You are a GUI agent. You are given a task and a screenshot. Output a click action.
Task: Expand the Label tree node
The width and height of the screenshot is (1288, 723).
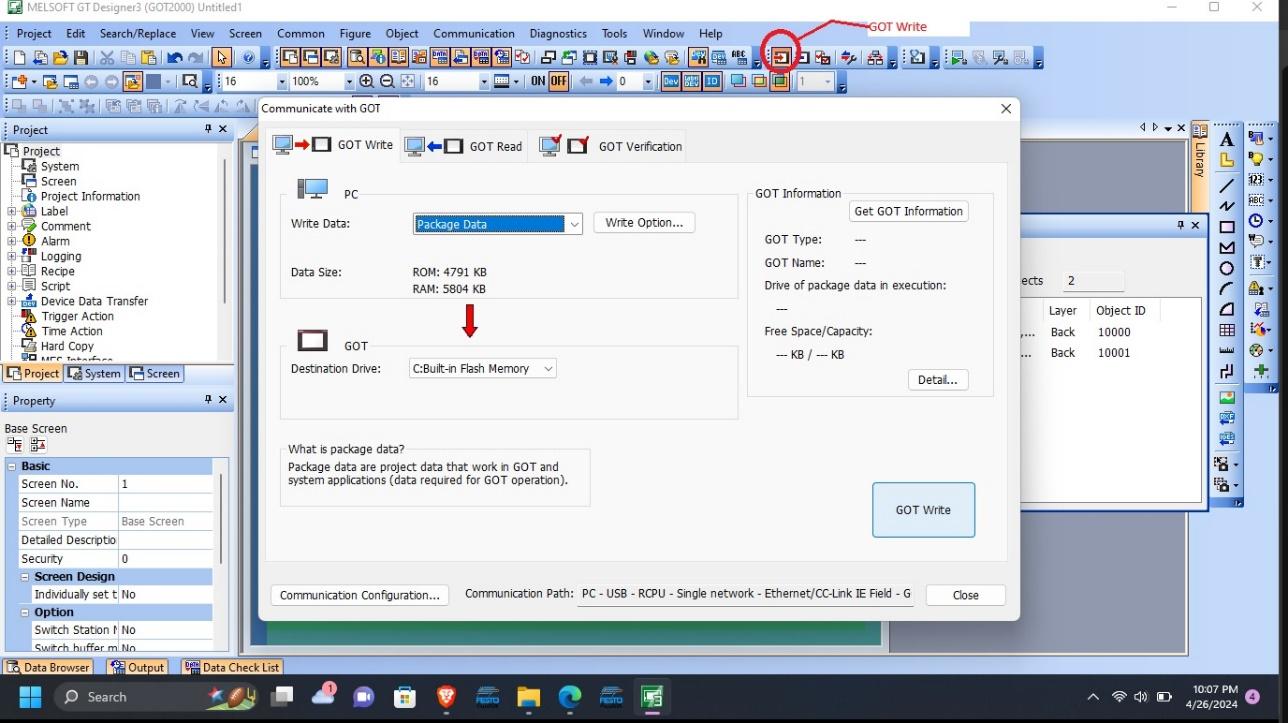[x=12, y=211]
